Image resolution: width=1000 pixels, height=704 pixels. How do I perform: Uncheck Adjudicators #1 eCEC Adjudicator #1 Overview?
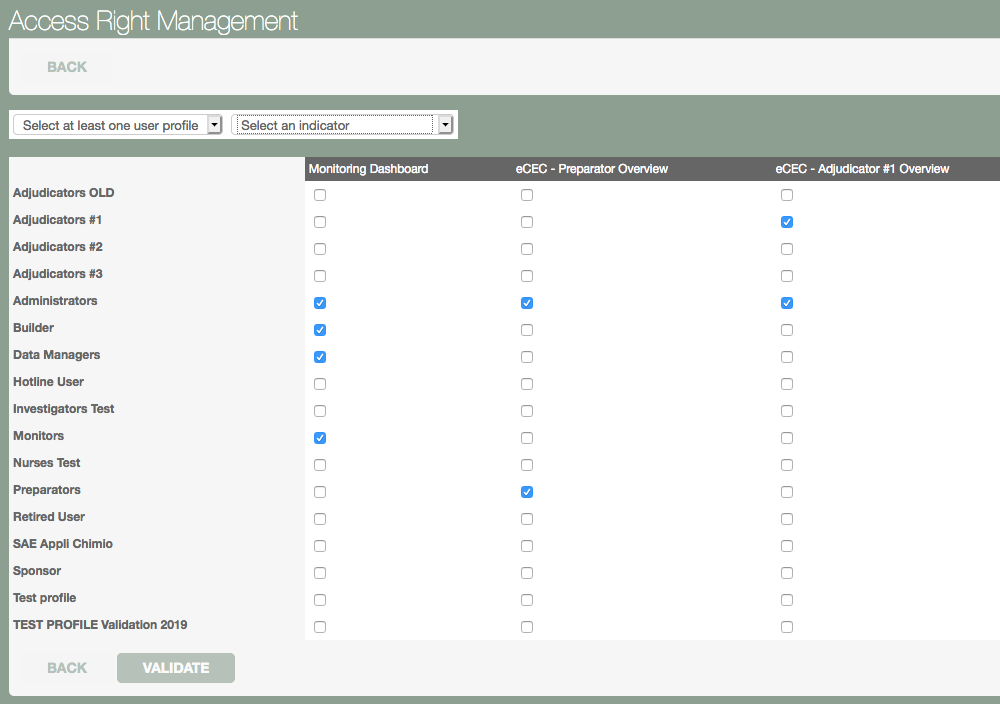click(787, 222)
